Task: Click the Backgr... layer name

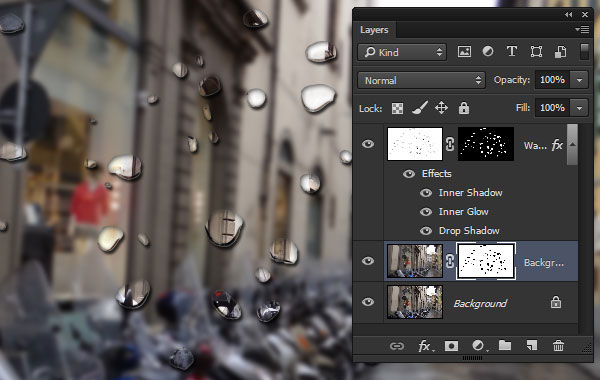Action: point(544,263)
